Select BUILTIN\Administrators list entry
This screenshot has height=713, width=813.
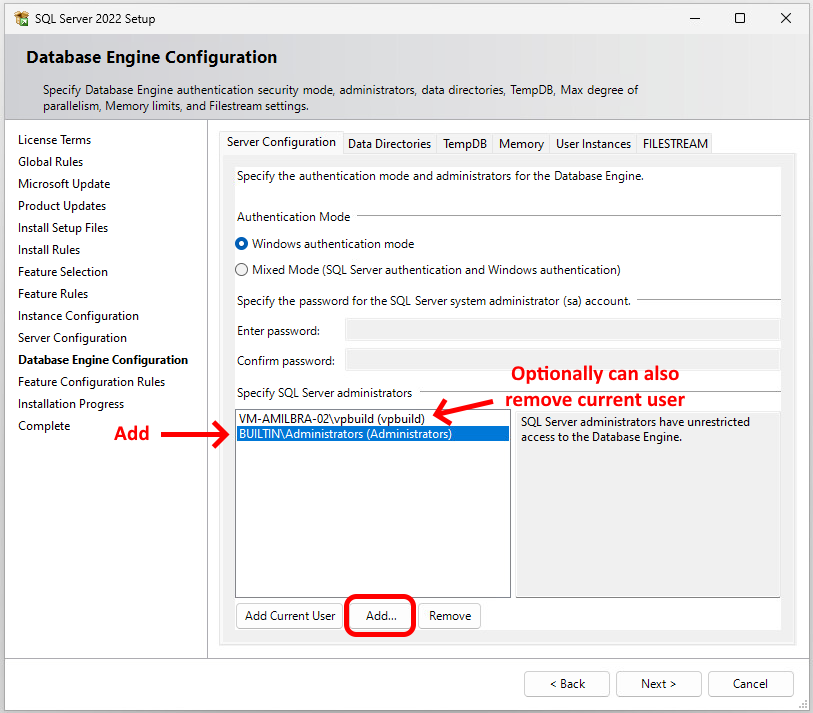[345, 434]
